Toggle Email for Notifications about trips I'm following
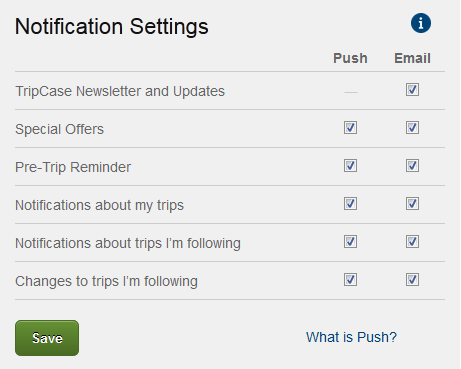The height and width of the screenshot is (369, 461). click(x=412, y=242)
